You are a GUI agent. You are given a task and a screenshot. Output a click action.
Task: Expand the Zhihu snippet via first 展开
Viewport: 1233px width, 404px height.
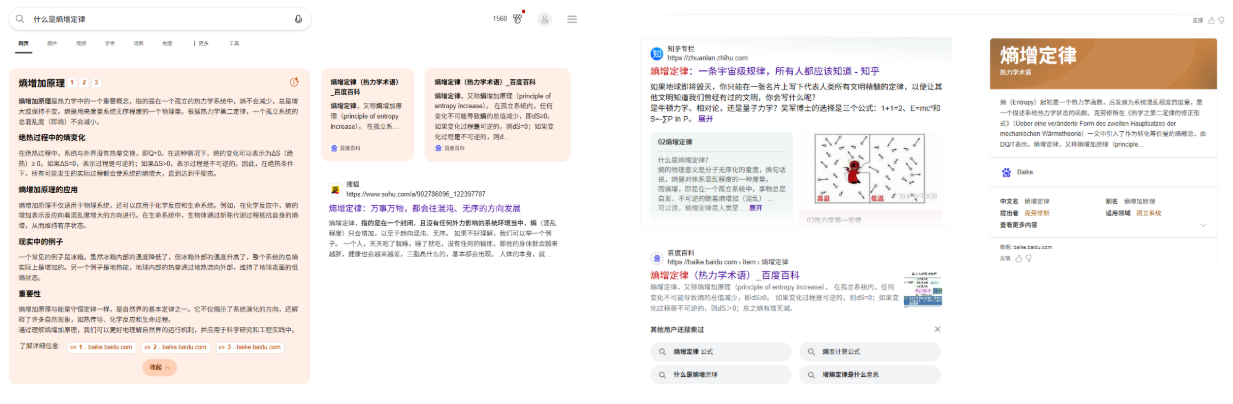click(705, 118)
